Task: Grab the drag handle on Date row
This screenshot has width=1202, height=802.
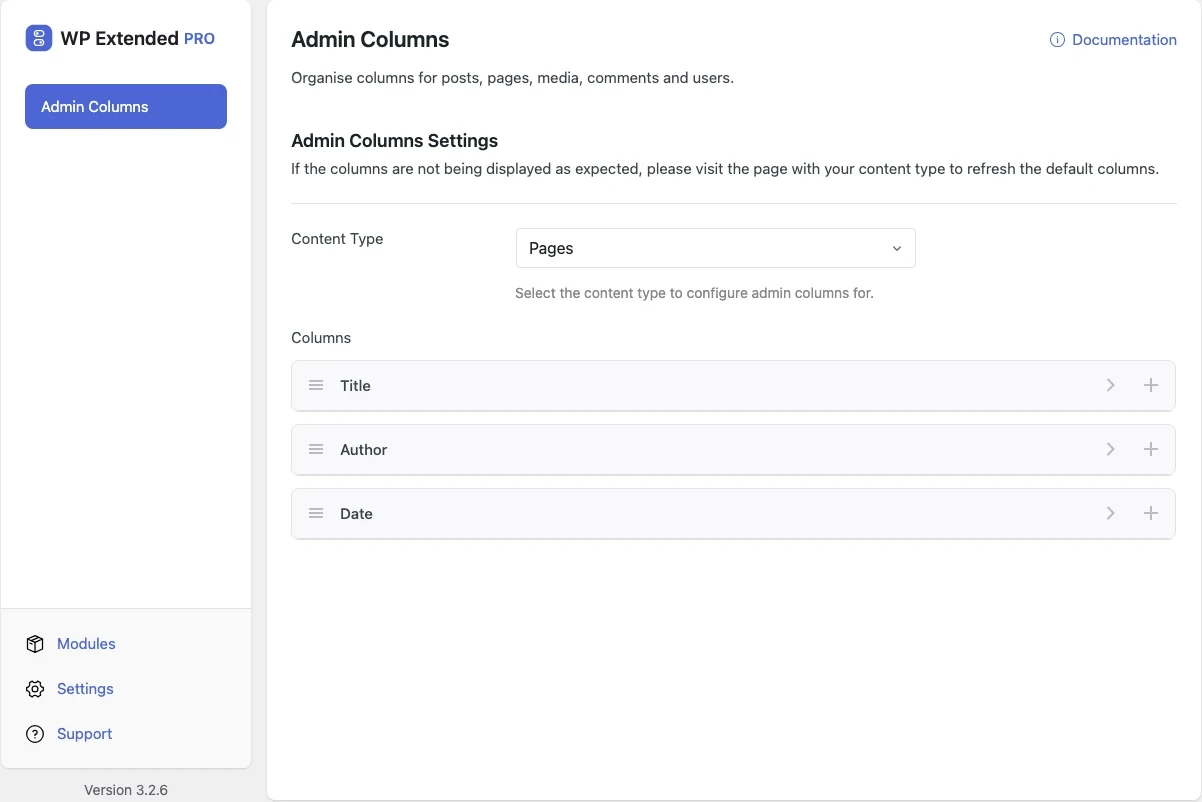Action: [316, 514]
